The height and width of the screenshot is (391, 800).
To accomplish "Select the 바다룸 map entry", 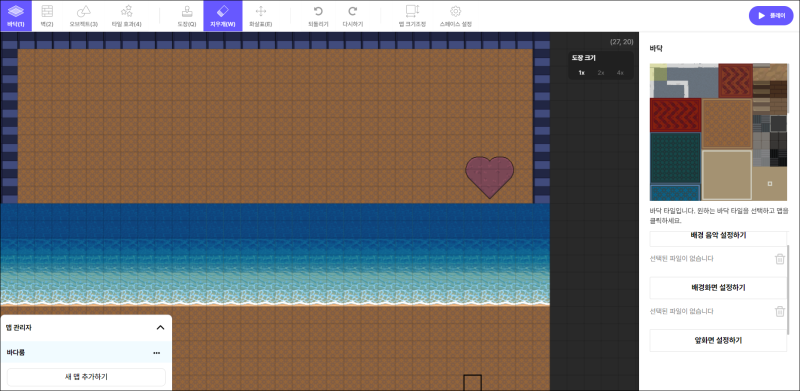I will (x=86, y=352).
